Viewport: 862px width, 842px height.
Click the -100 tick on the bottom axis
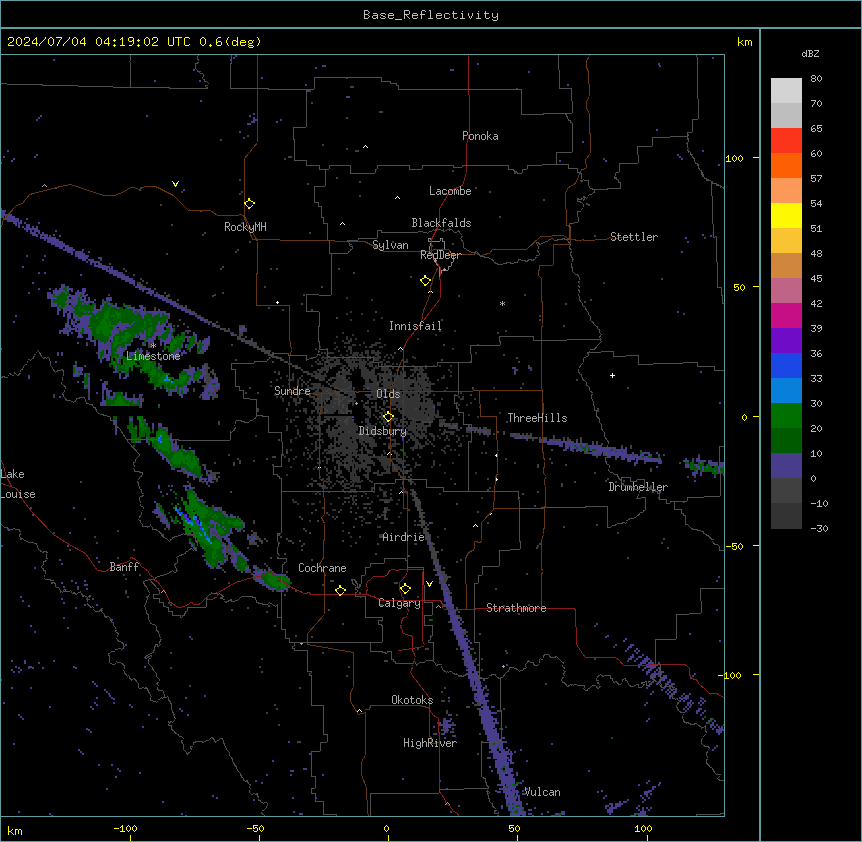(x=125, y=828)
